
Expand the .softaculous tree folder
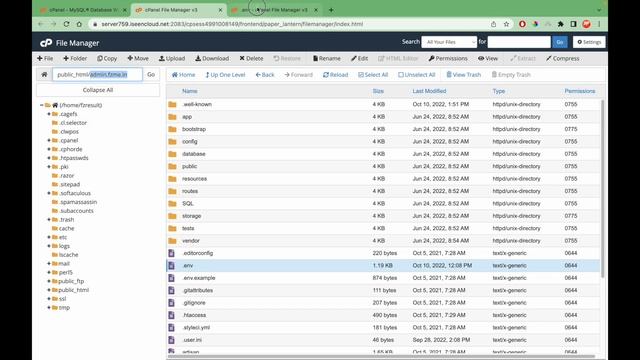click(x=49, y=193)
